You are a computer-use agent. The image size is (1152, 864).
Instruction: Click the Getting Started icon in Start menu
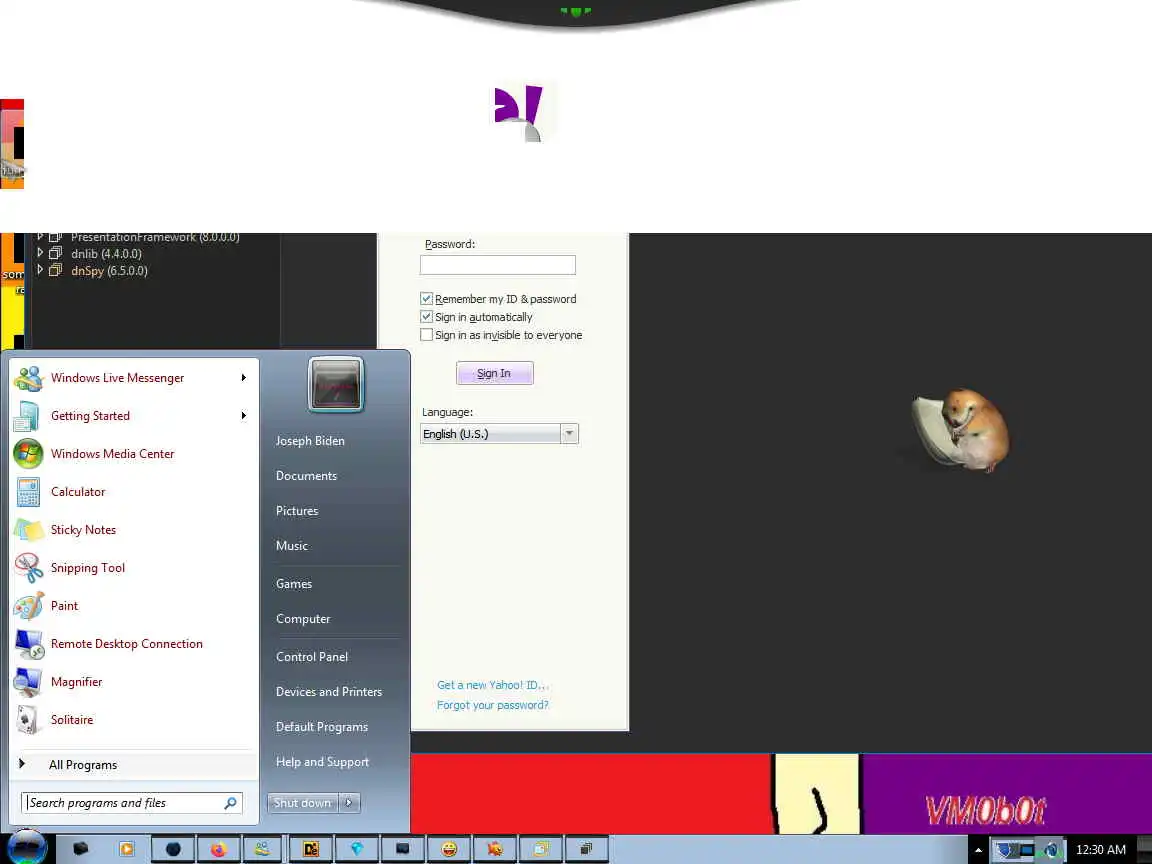pos(28,416)
